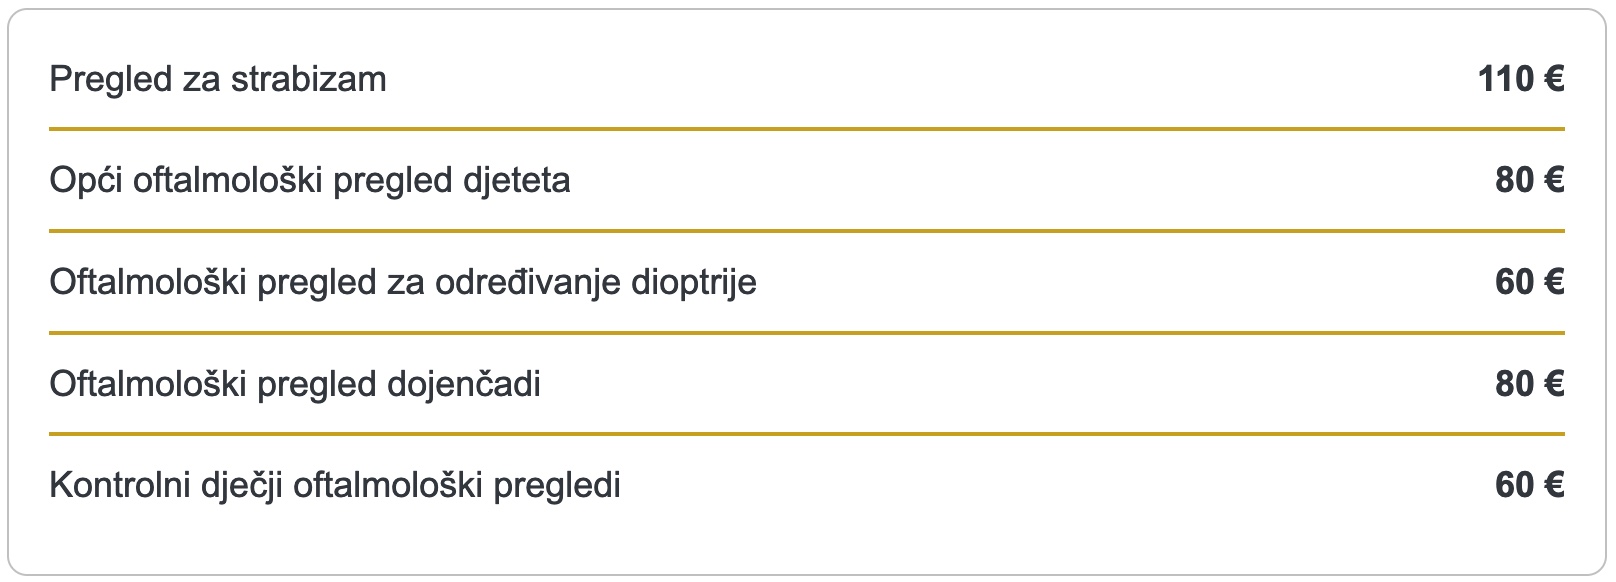
Task: Click the gold divider under 'Pregled za strabizam'
Action: click(806, 129)
